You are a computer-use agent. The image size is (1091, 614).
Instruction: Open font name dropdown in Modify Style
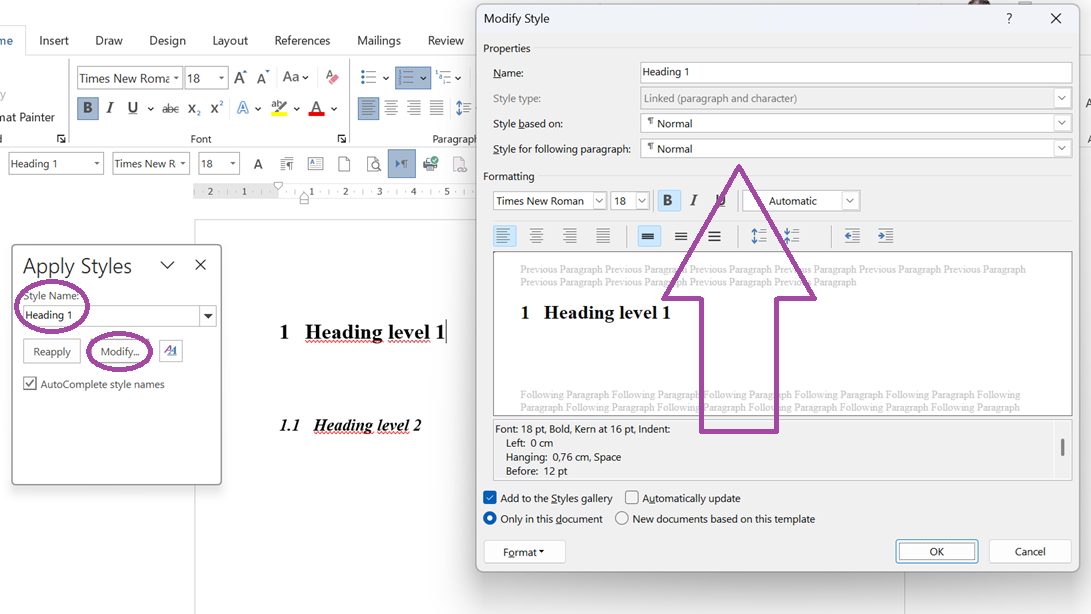599,200
